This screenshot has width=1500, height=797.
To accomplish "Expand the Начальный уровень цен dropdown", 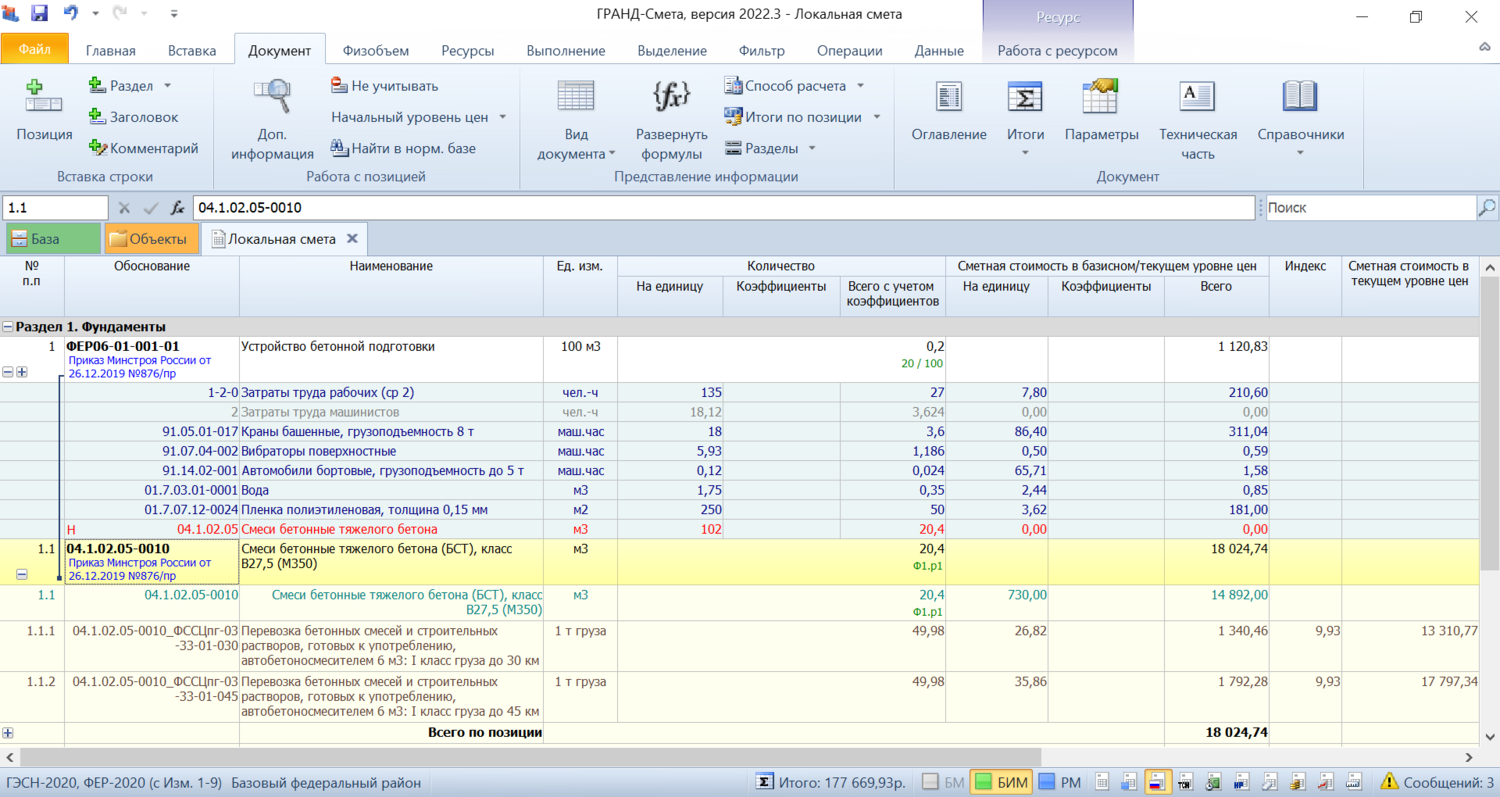I will (x=419, y=117).
